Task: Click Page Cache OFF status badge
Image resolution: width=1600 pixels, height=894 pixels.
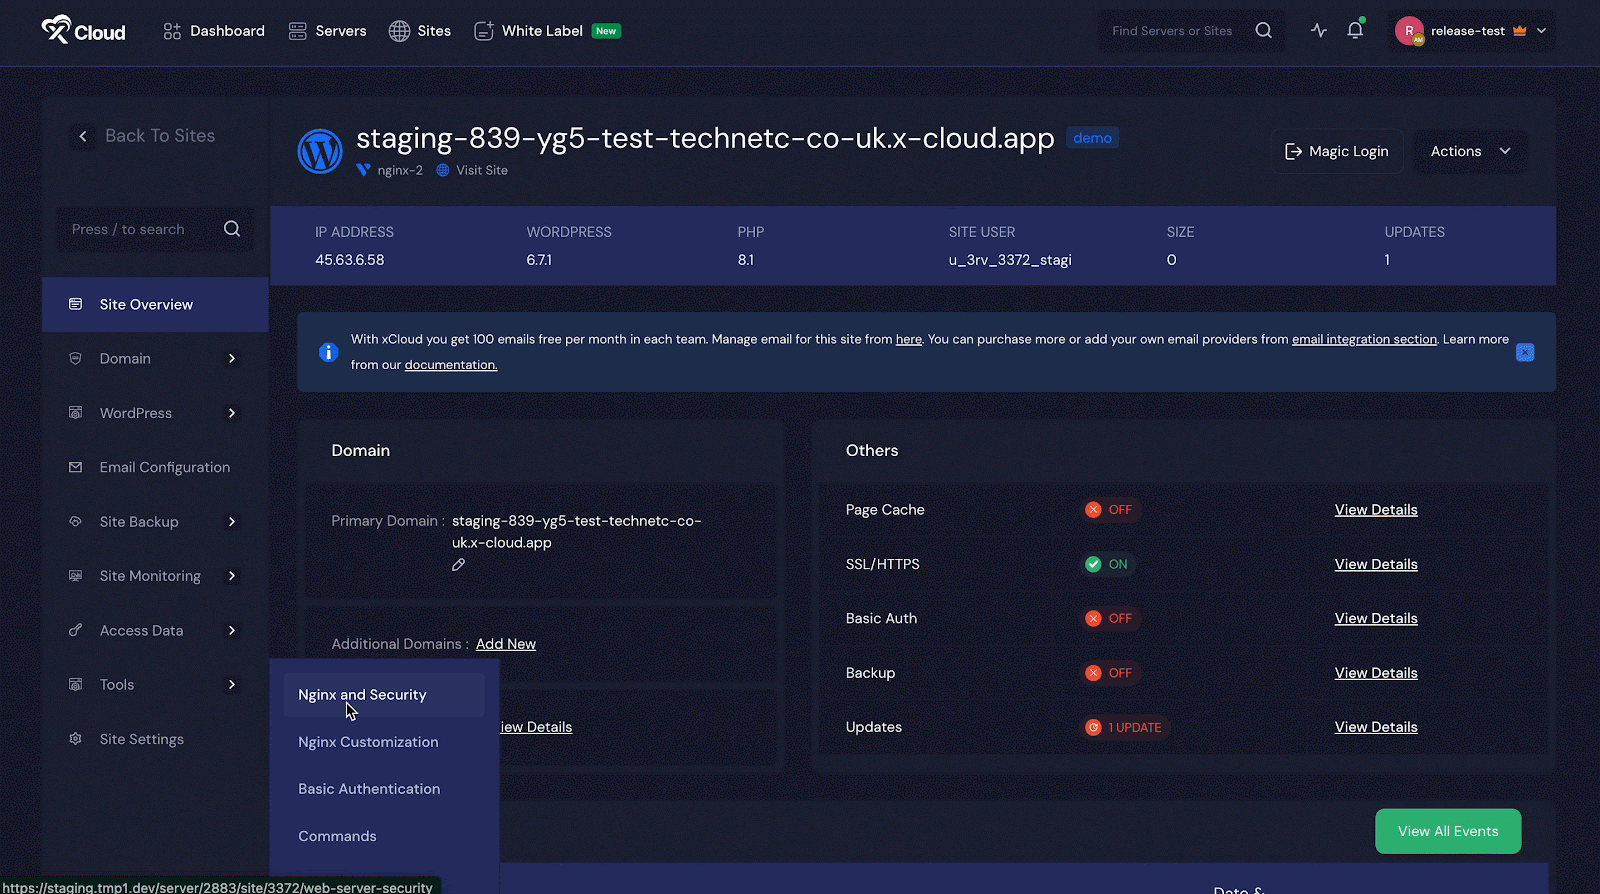Action: (1110, 510)
